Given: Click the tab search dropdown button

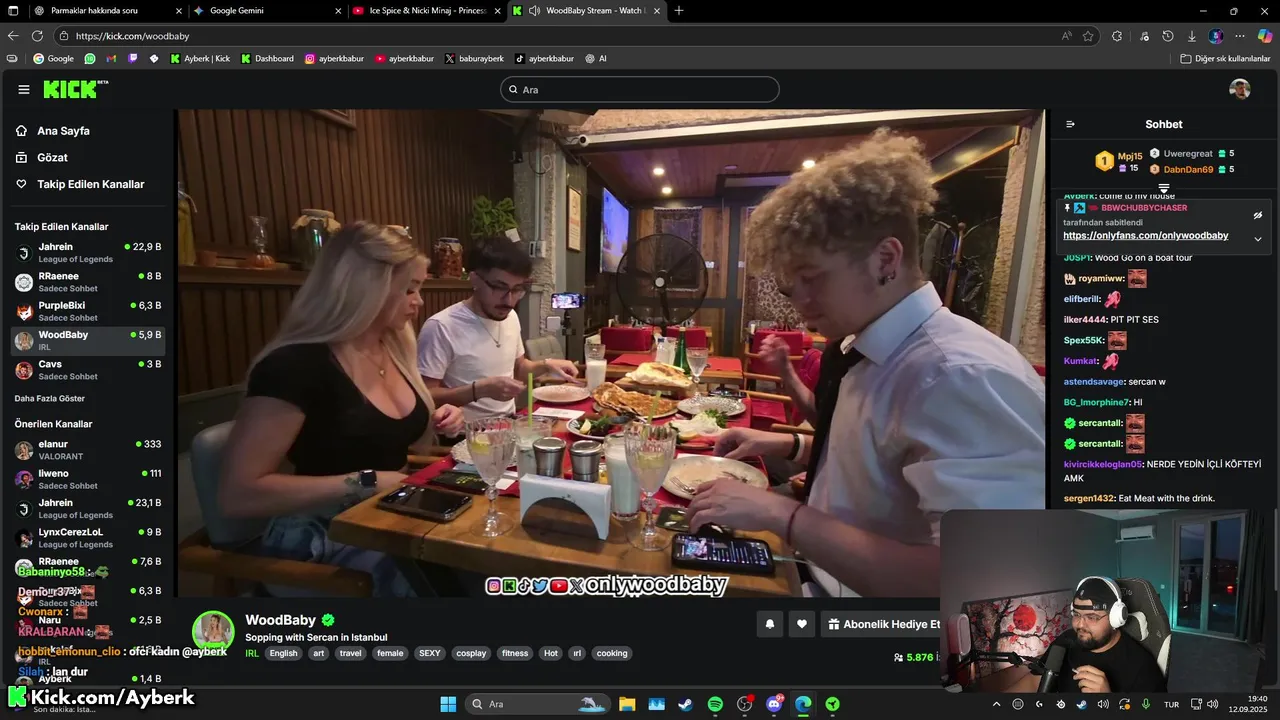Looking at the screenshot, I should coord(14,10).
